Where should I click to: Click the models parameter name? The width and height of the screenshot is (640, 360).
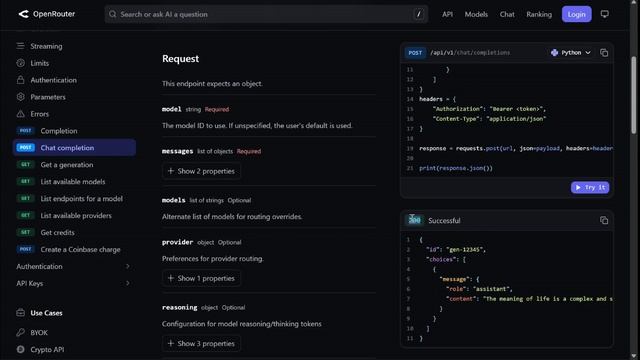[x=173, y=200]
